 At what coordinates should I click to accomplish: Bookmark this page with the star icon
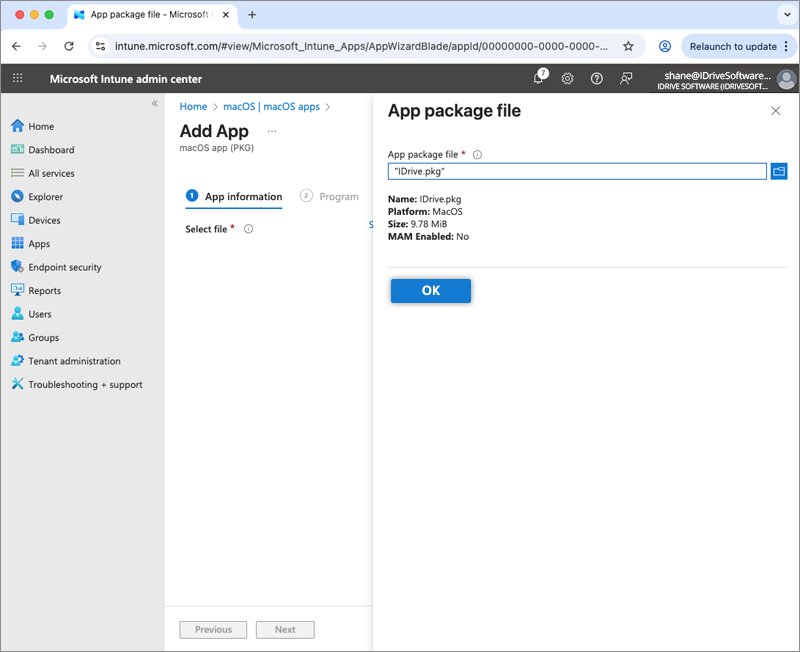[628, 46]
